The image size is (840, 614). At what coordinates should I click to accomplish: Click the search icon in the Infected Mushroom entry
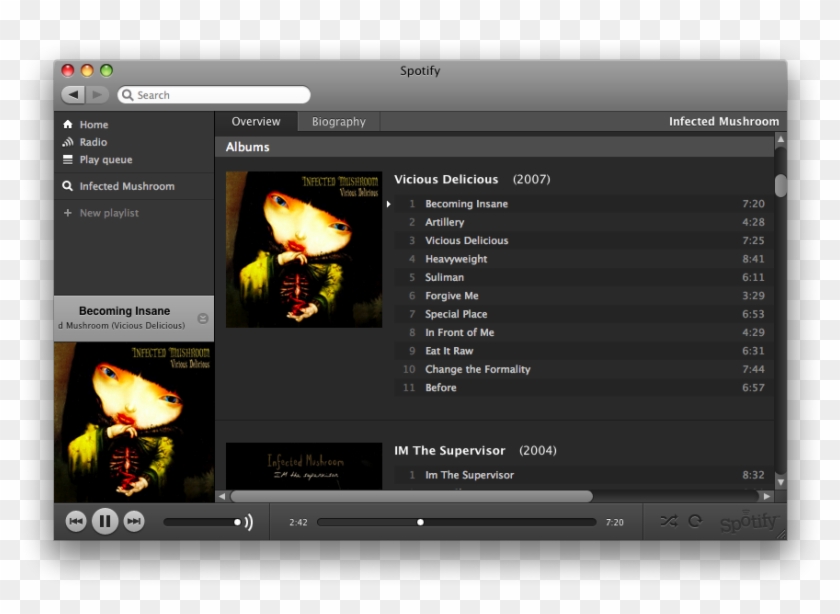click(69, 186)
